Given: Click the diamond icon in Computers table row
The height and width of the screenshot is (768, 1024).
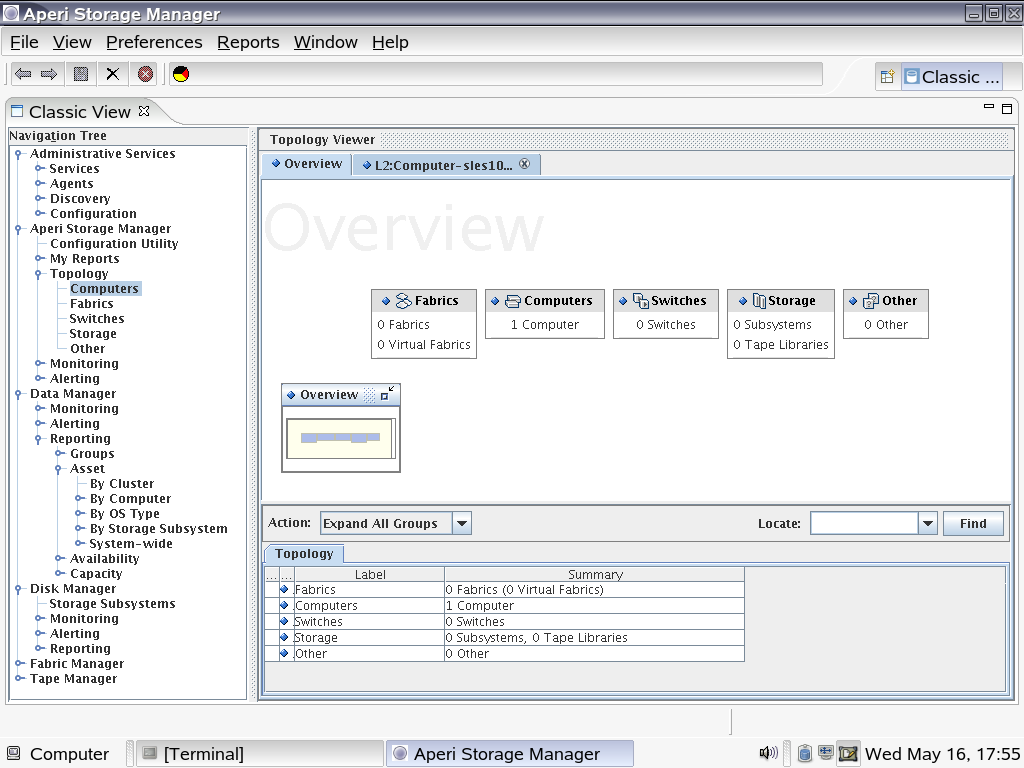Looking at the screenshot, I should 284,605.
